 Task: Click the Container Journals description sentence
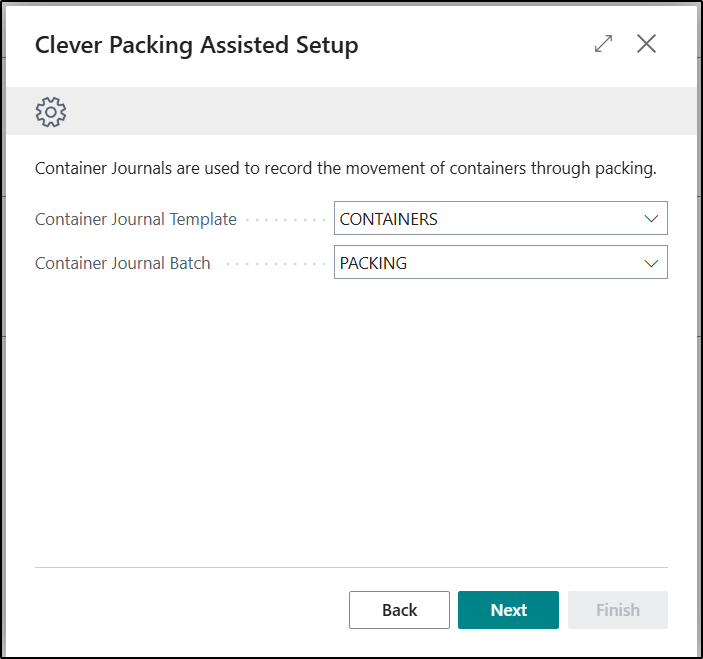pos(345,168)
